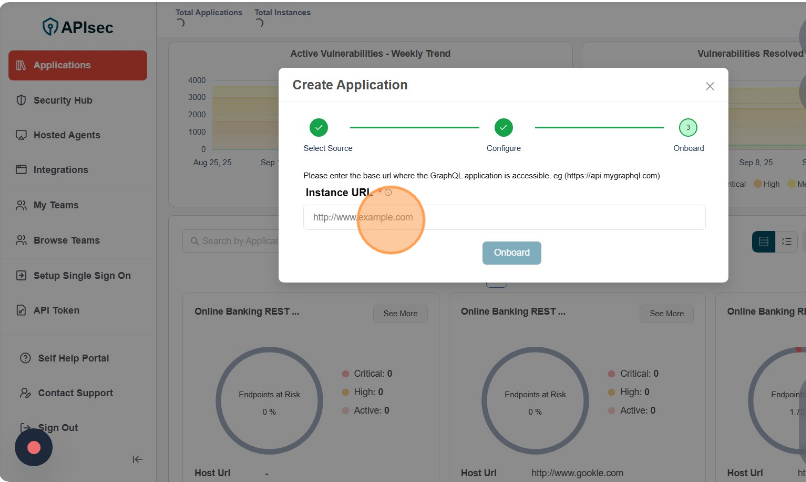
Task: Go back to the Select Source step
Action: pyautogui.click(x=318, y=128)
